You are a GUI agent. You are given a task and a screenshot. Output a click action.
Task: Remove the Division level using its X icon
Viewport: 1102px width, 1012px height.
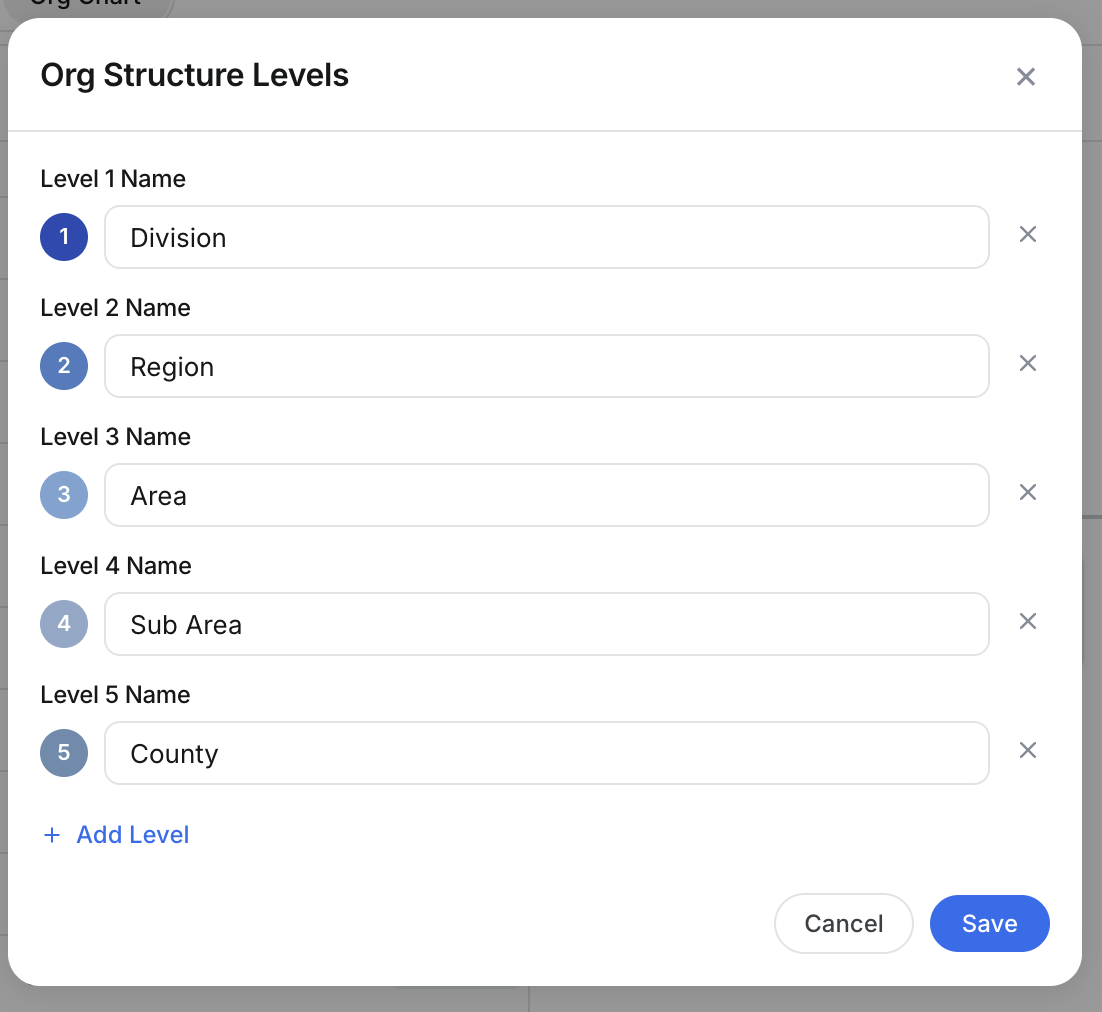point(1027,234)
